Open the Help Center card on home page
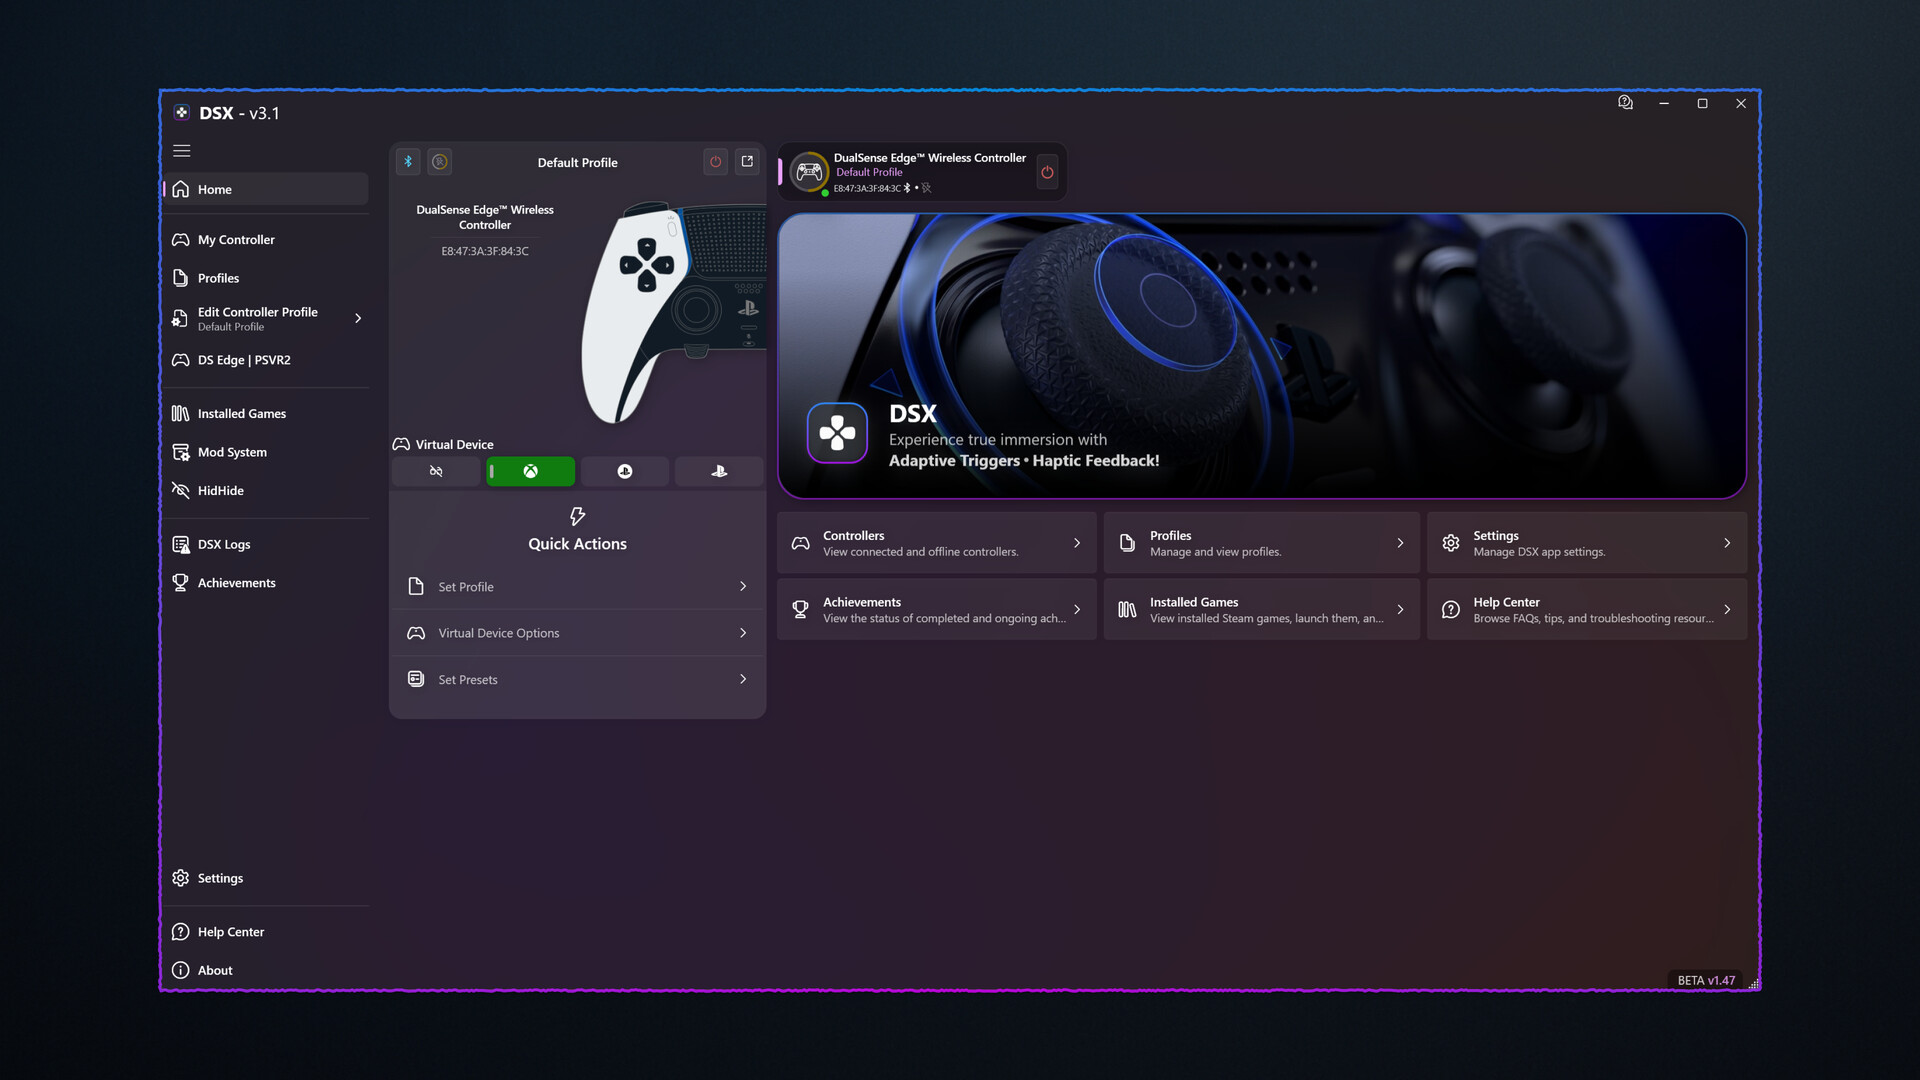The width and height of the screenshot is (1920, 1080). (1586, 610)
